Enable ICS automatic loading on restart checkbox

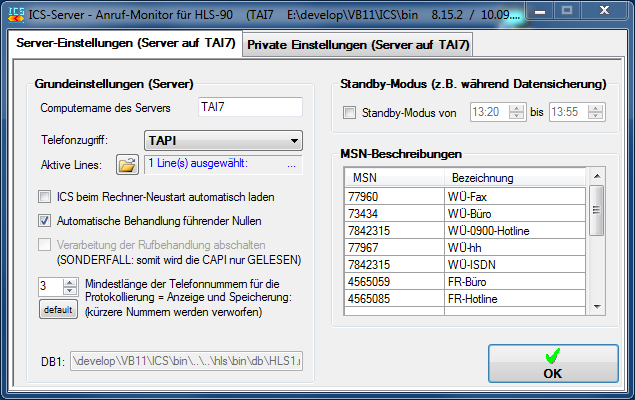pyautogui.click(x=45, y=197)
